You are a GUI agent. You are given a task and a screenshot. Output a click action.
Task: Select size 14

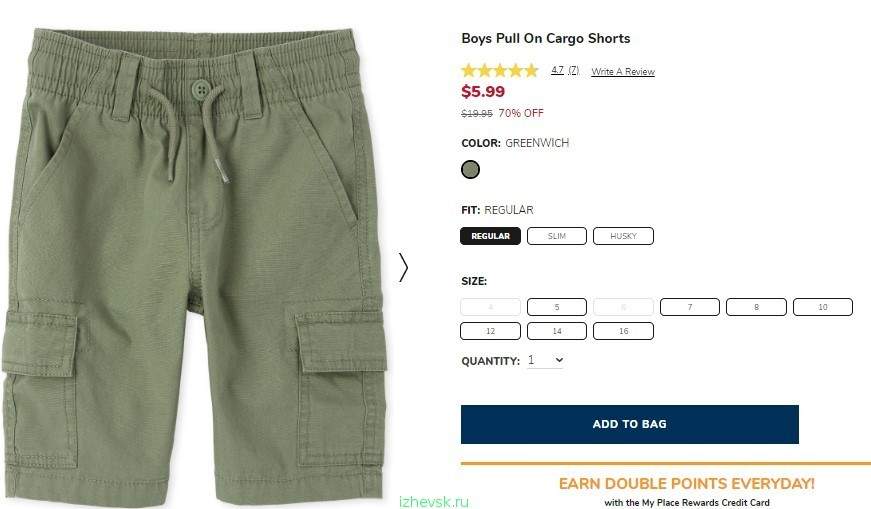(x=557, y=331)
